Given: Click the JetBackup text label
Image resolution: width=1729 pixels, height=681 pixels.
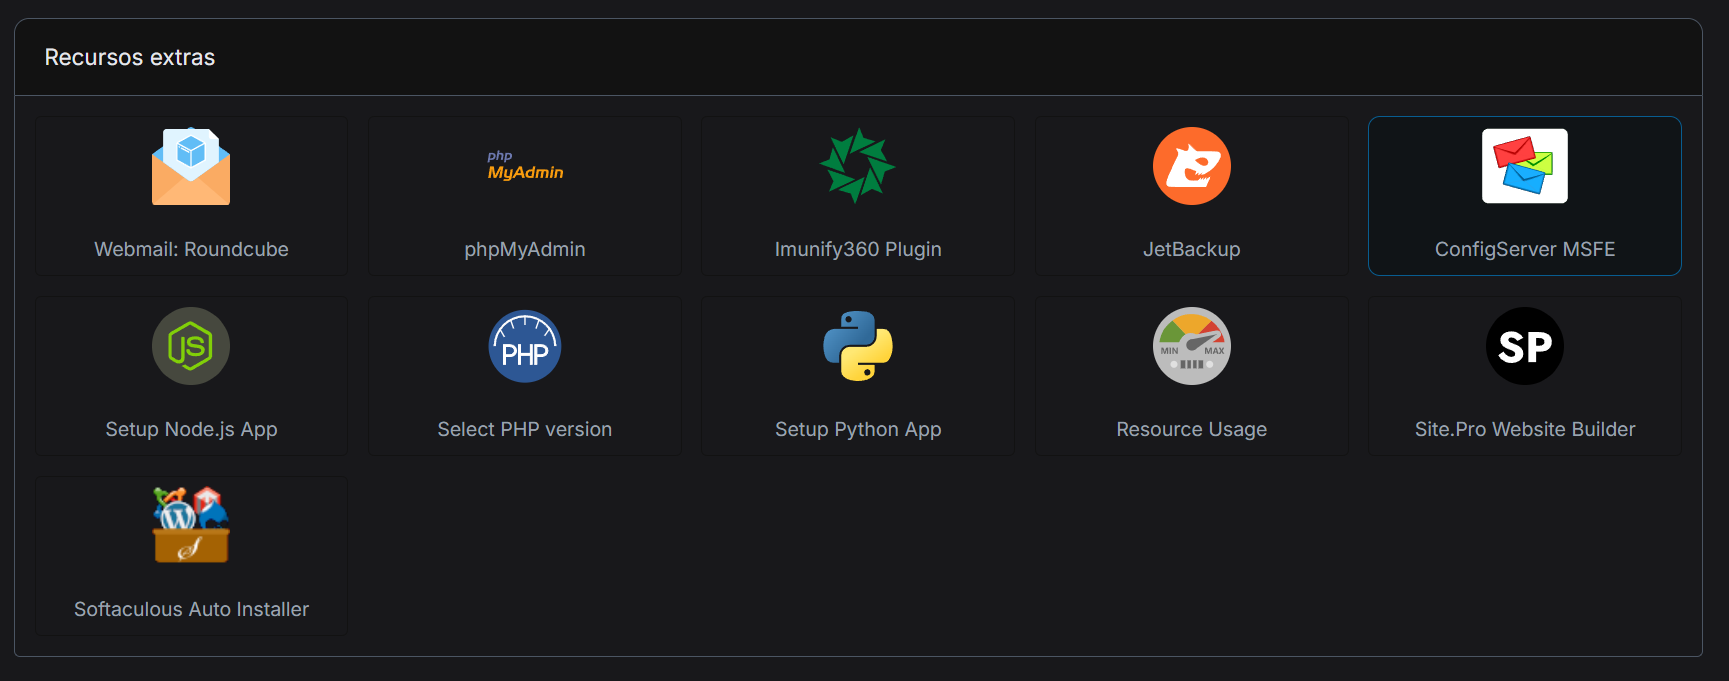Looking at the screenshot, I should point(1192,249).
